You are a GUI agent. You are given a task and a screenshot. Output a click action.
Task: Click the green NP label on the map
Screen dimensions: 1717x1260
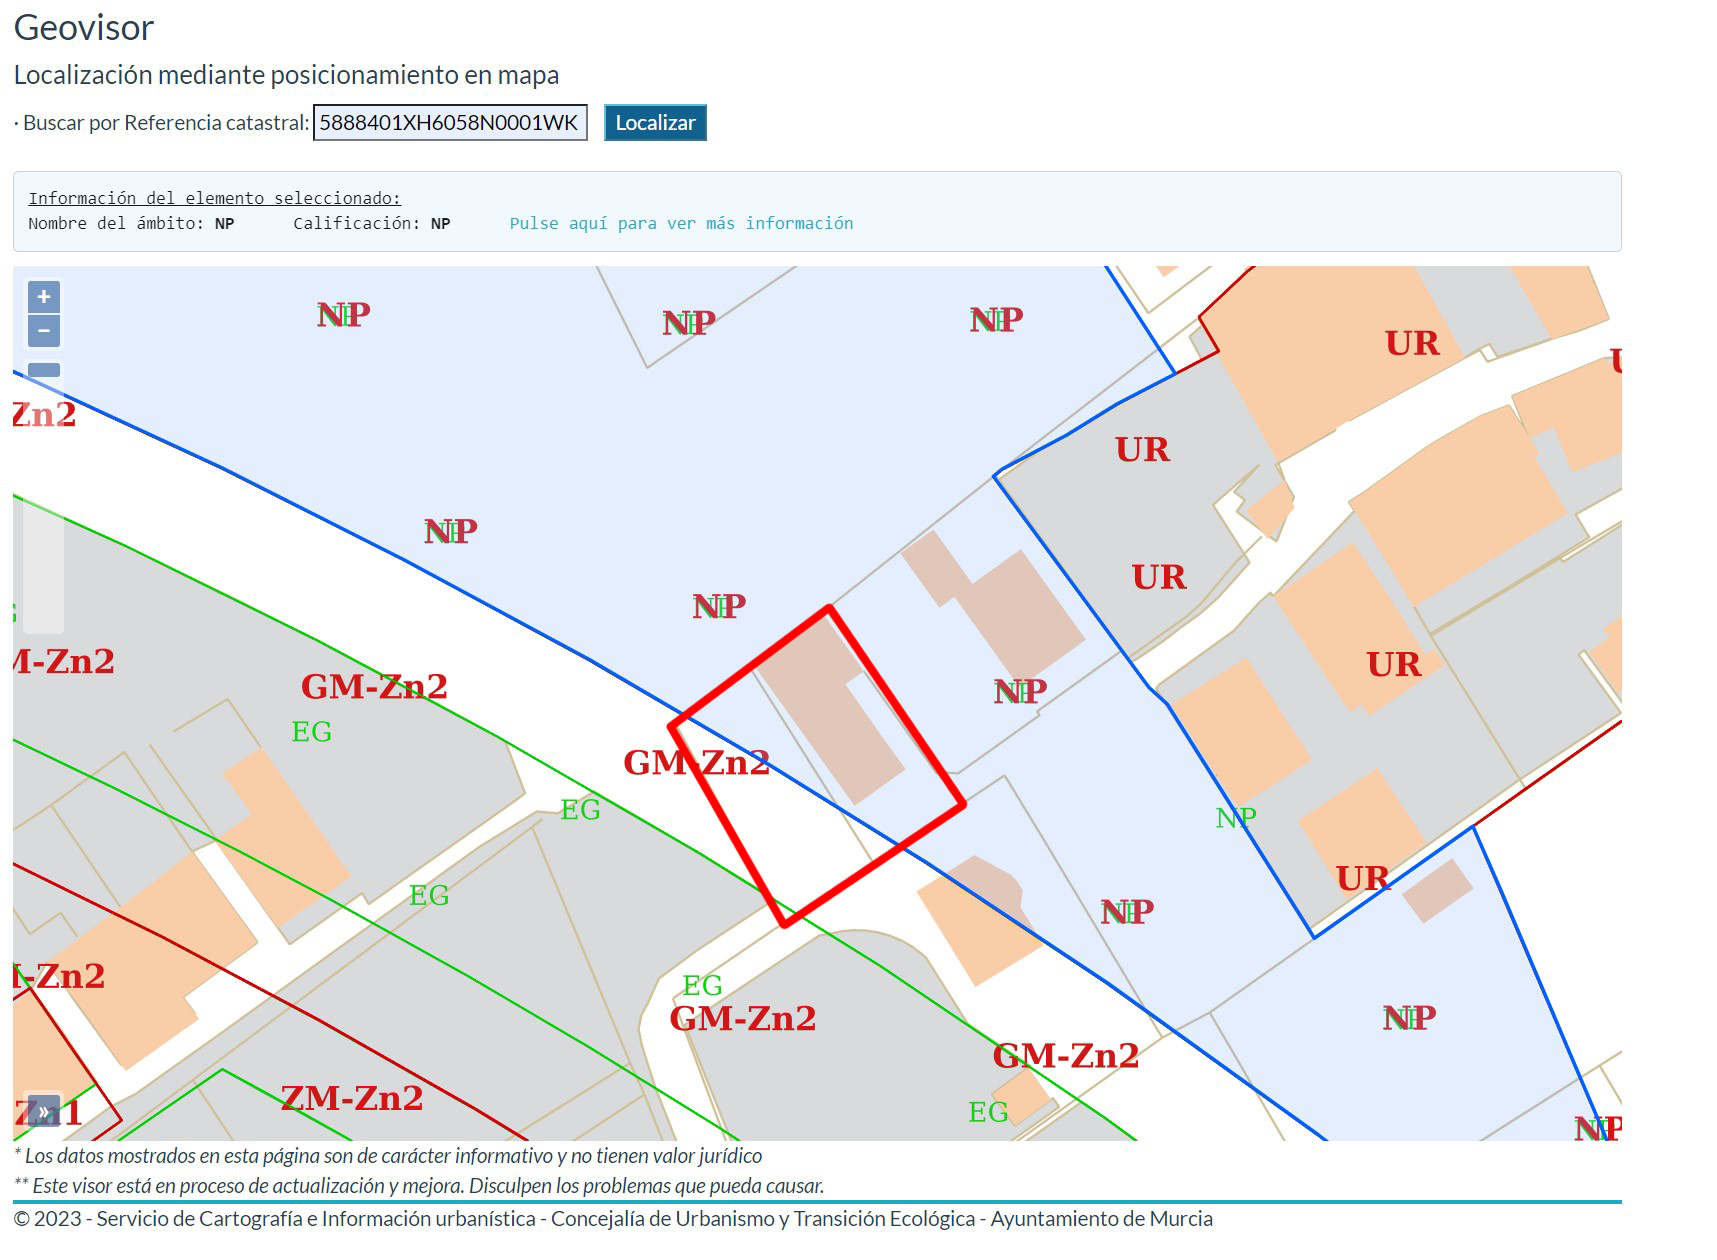1235,818
